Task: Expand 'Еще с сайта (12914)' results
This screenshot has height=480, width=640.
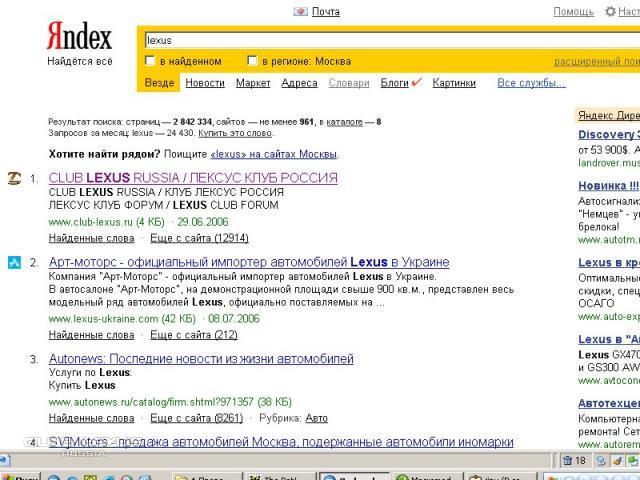Action: coord(199,238)
